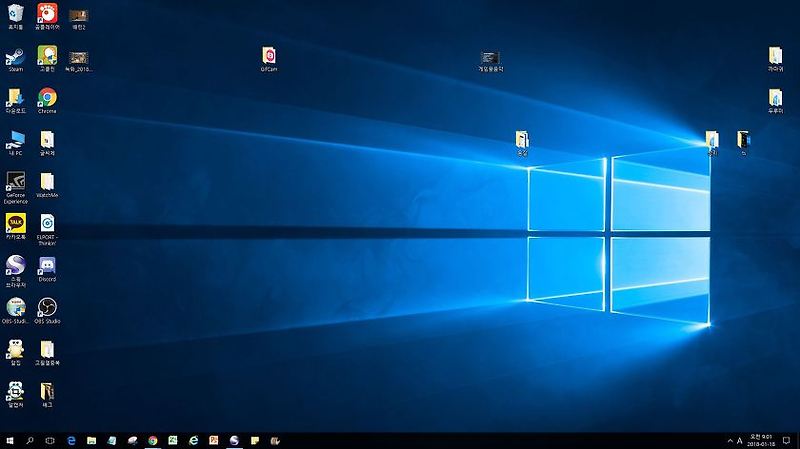
Task: Open the Action Center notifications icon
Action: [x=786, y=441]
